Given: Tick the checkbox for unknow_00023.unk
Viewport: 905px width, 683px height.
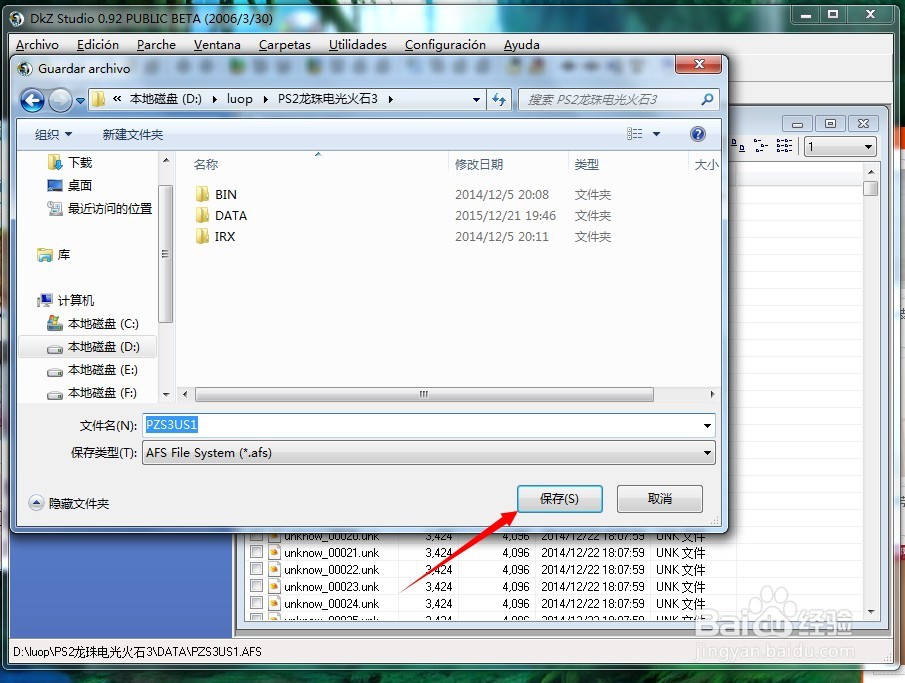Looking at the screenshot, I should click(x=256, y=586).
